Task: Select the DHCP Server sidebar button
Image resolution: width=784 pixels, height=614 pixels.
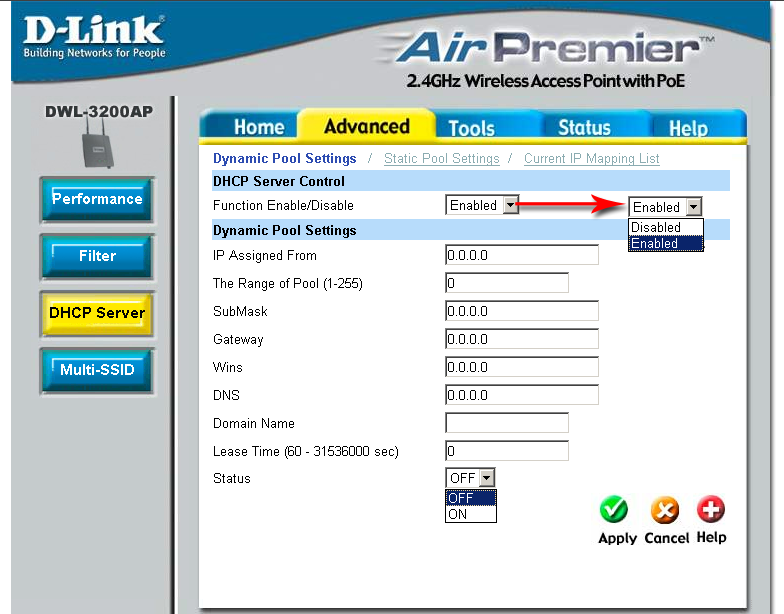Action: 97,314
